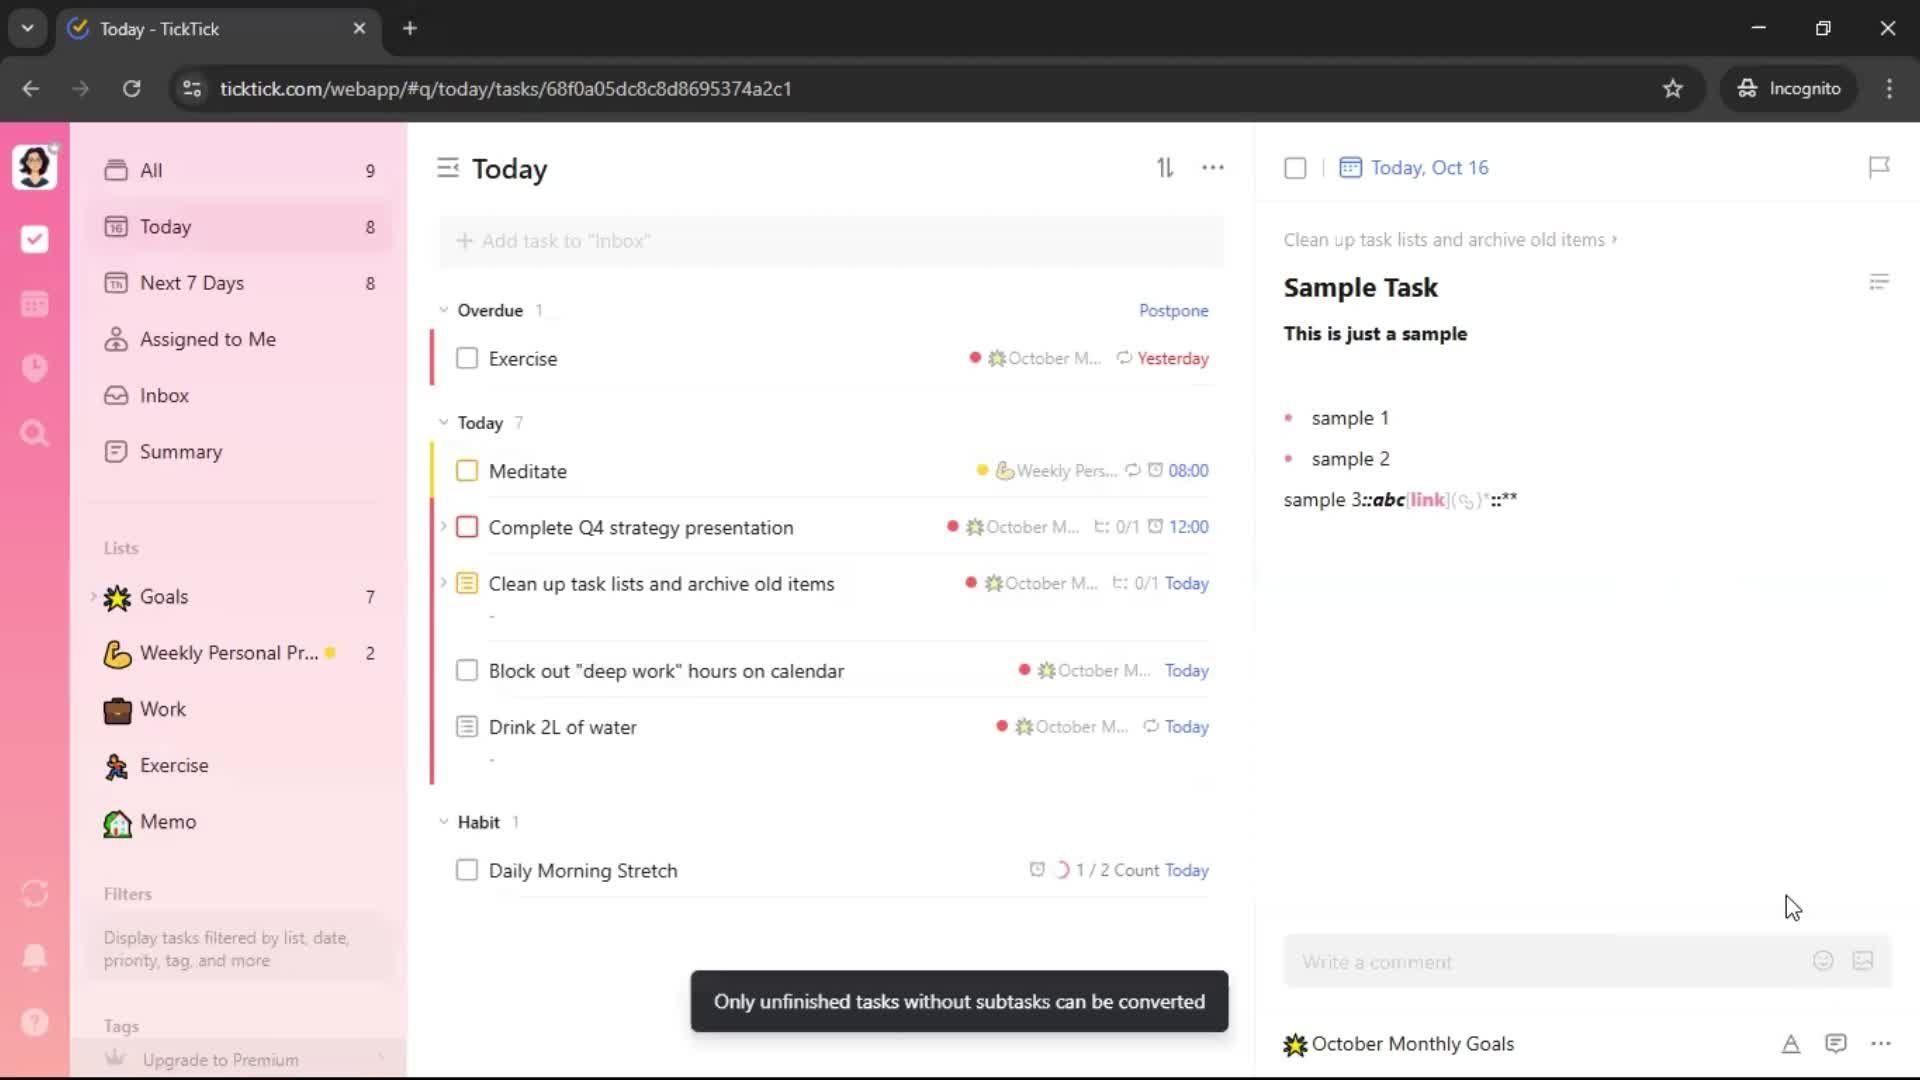Open the Calendar view in left rail

(34, 304)
